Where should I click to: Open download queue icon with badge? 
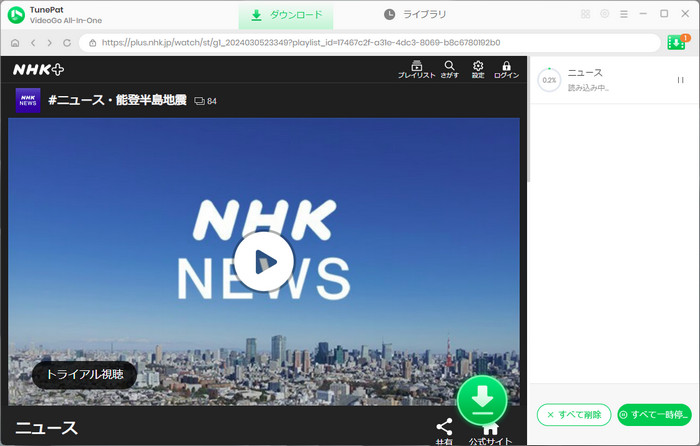pos(677,42)
